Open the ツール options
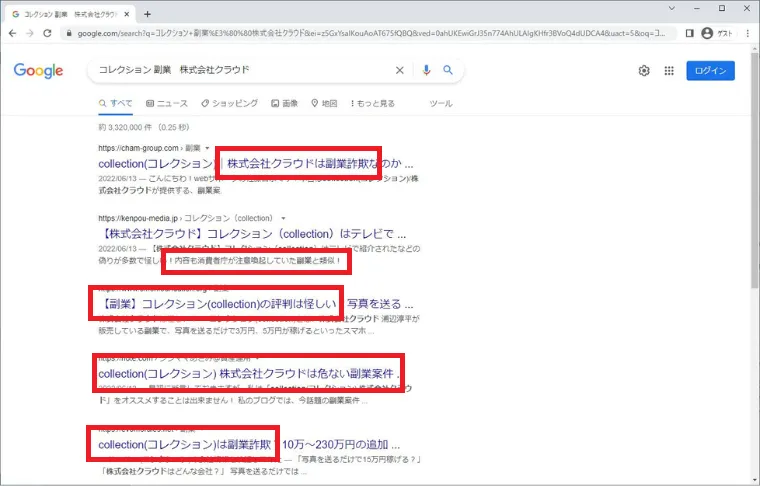This screenshot has width=760, height=486. pyautogui.click(x=441, y=103)
